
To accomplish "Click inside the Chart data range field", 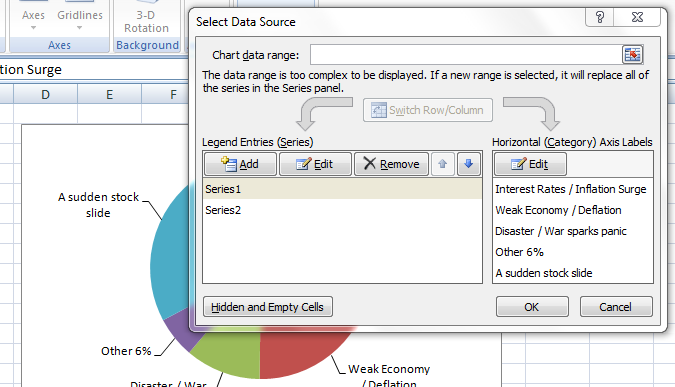I will click(x=466, y=55).
